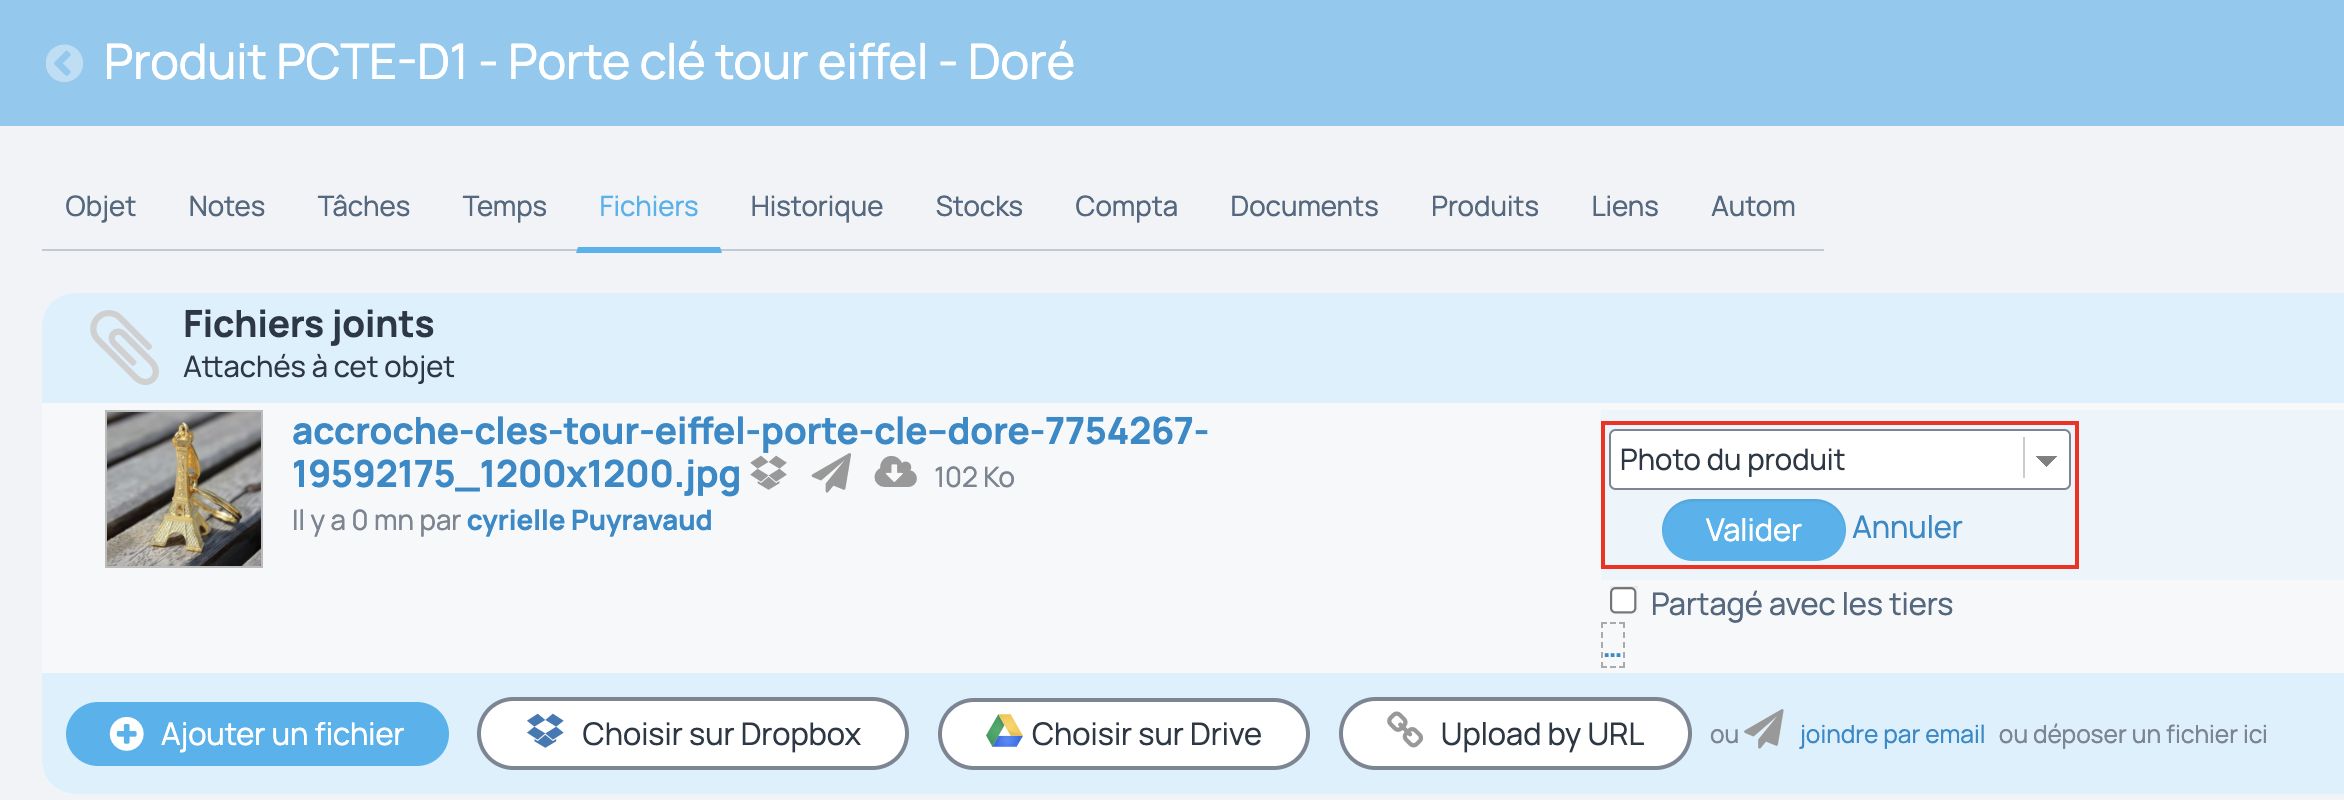Viewport: 2344px width, 800px height.
Task: Select the Fichiers tab
Action: tap(649, 207)
